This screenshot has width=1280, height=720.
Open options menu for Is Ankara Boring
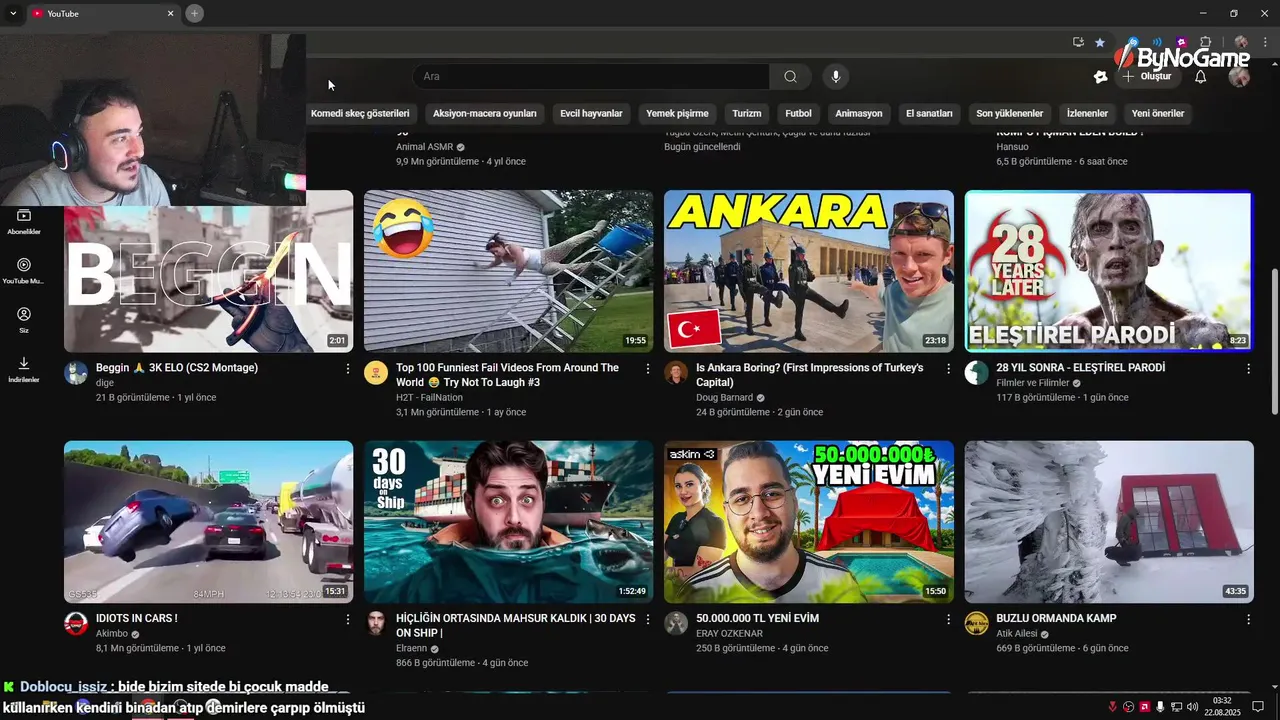pyautogui.click(x=948, y=369)
